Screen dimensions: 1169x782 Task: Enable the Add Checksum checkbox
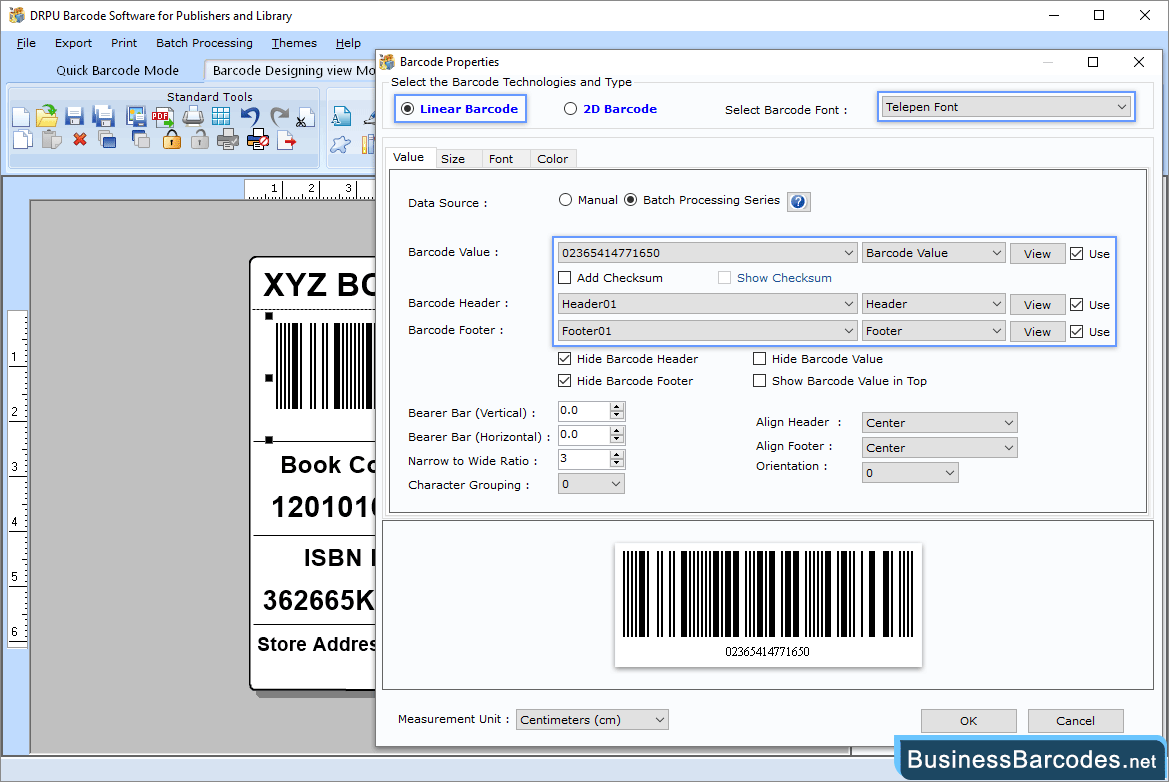coord(564,277)
